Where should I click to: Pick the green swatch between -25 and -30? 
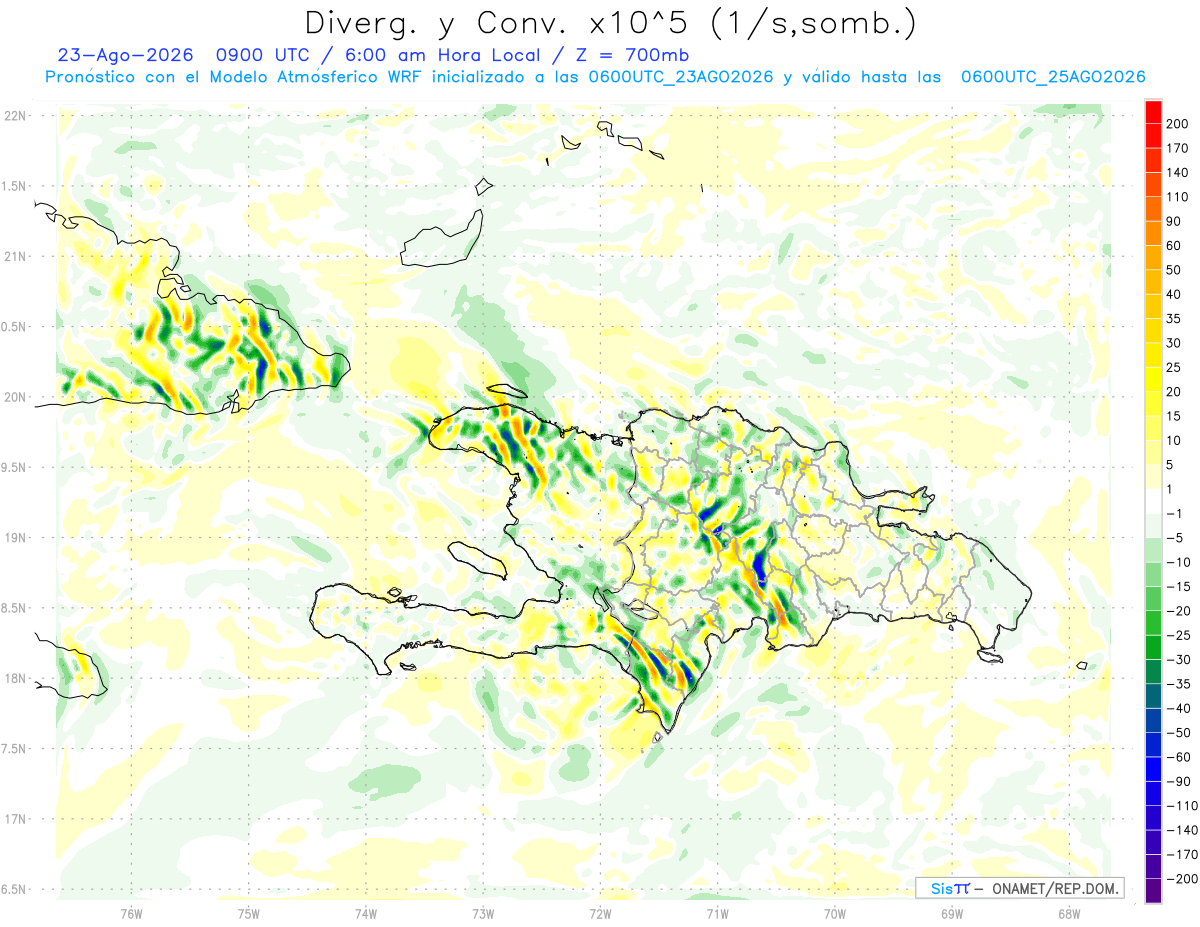(x=1153, y=647)
